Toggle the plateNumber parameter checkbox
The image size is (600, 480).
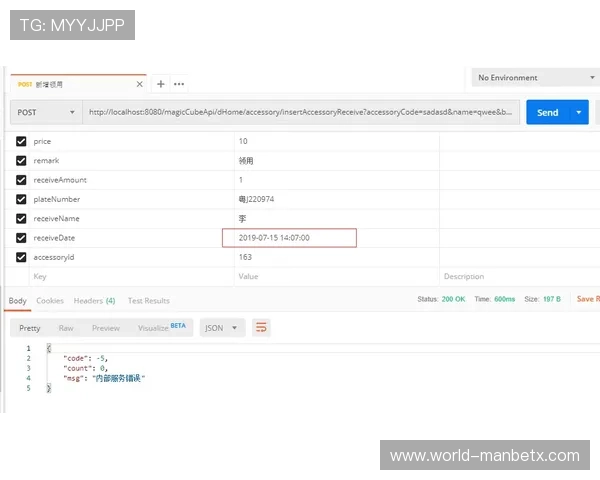click(21, 199)
